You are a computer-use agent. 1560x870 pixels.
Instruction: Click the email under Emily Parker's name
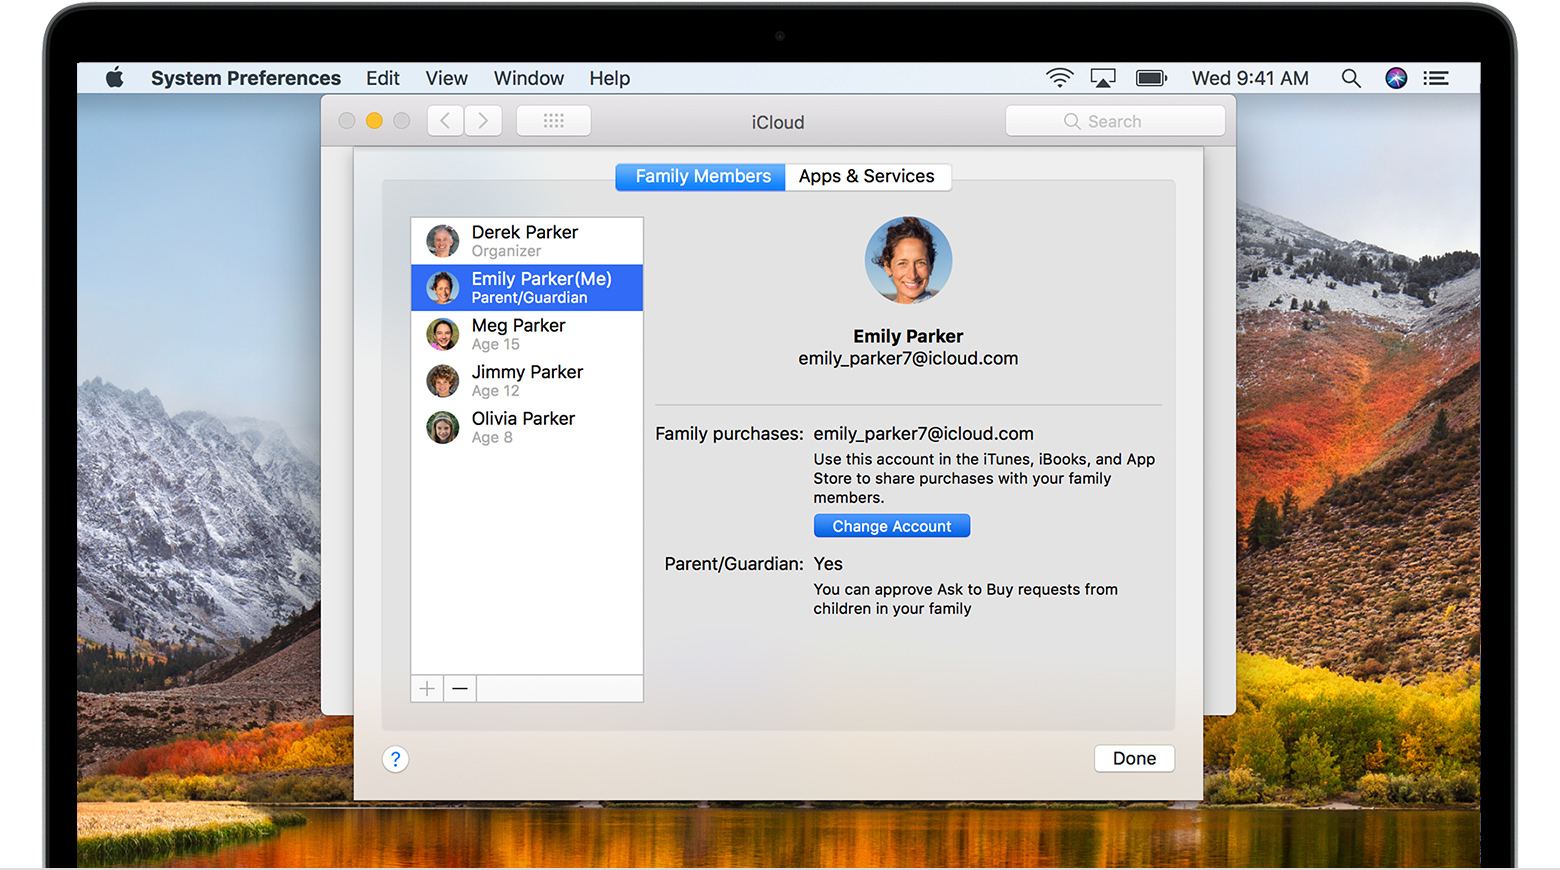908,359
